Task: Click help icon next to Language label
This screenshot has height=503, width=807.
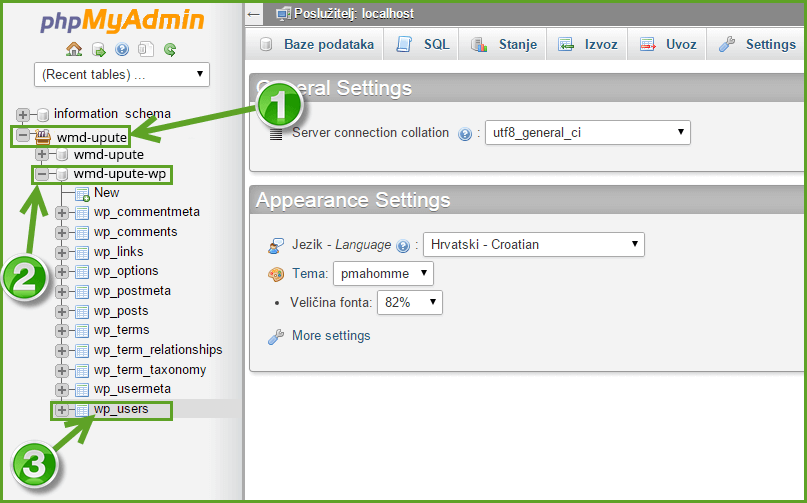Action: point(403,246)
